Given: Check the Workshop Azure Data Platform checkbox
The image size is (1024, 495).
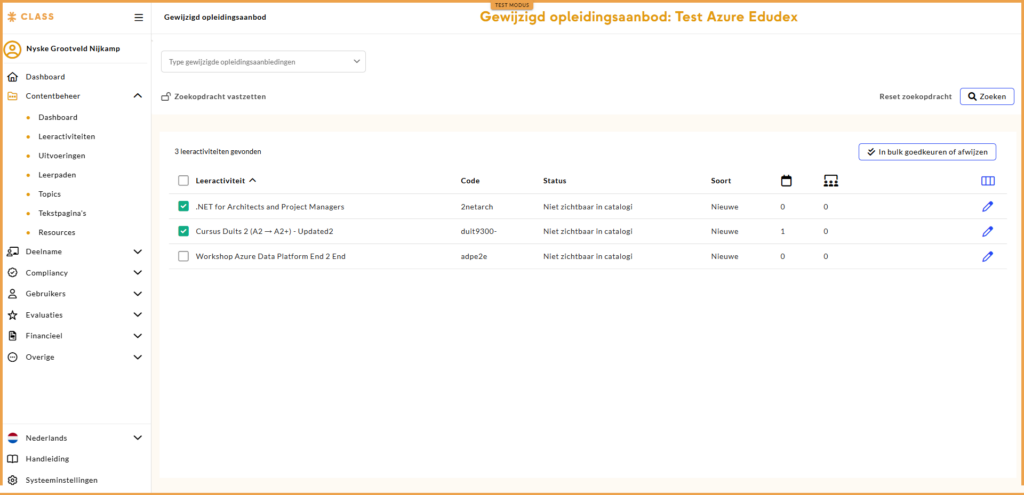Looking at the screenshot, I should pos(183,256).
